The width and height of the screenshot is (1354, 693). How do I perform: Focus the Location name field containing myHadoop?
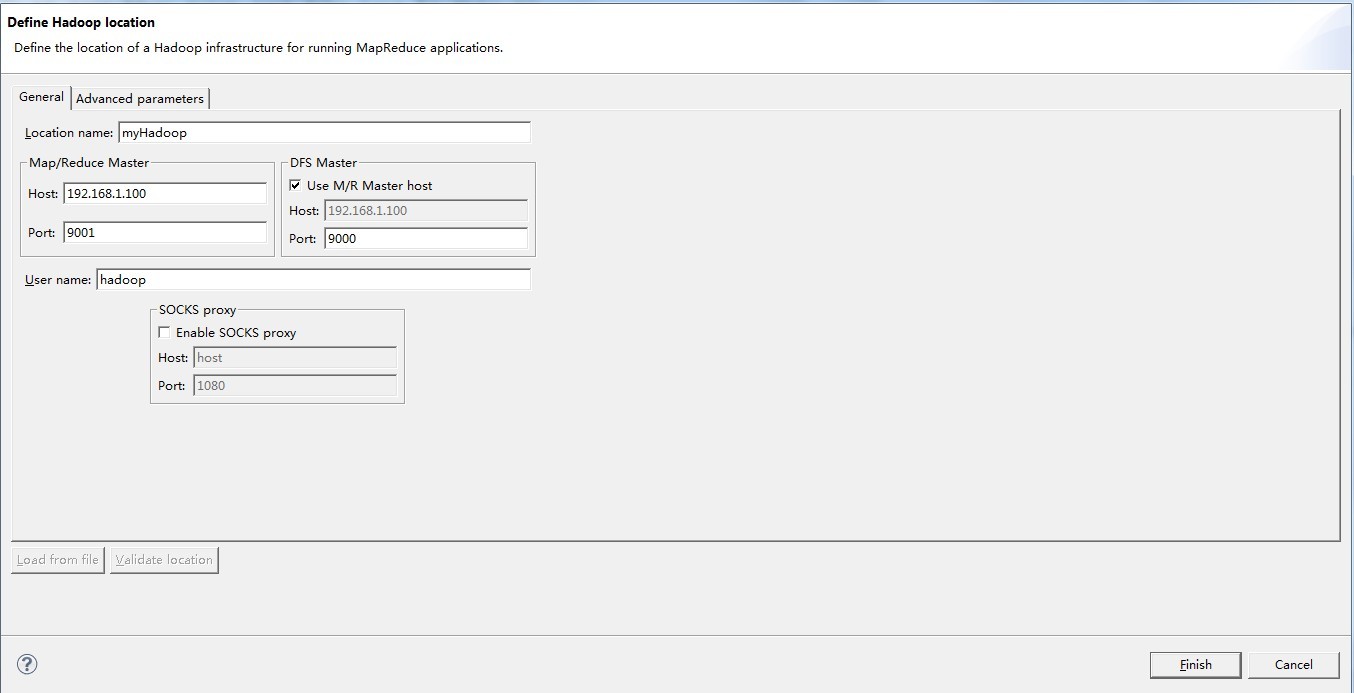coord(324,132)
